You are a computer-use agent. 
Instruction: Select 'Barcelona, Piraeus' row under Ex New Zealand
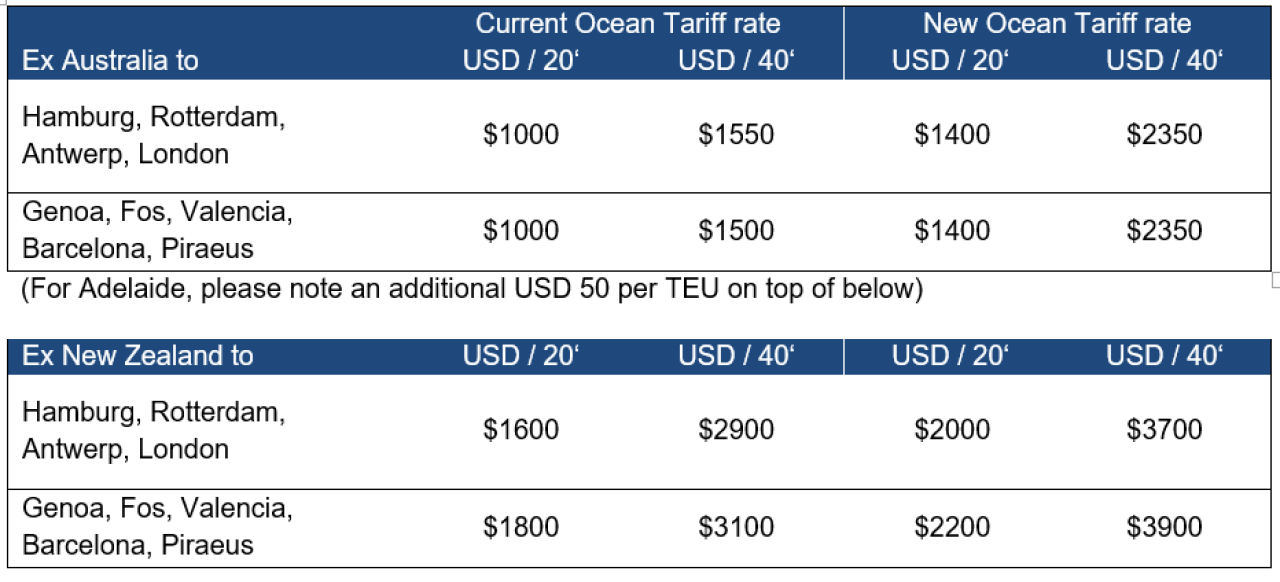coord(640,528)
